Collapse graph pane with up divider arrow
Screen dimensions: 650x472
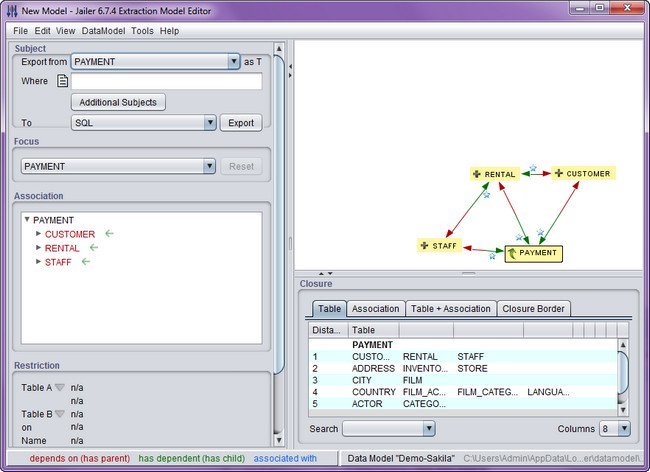coord(321,274)
